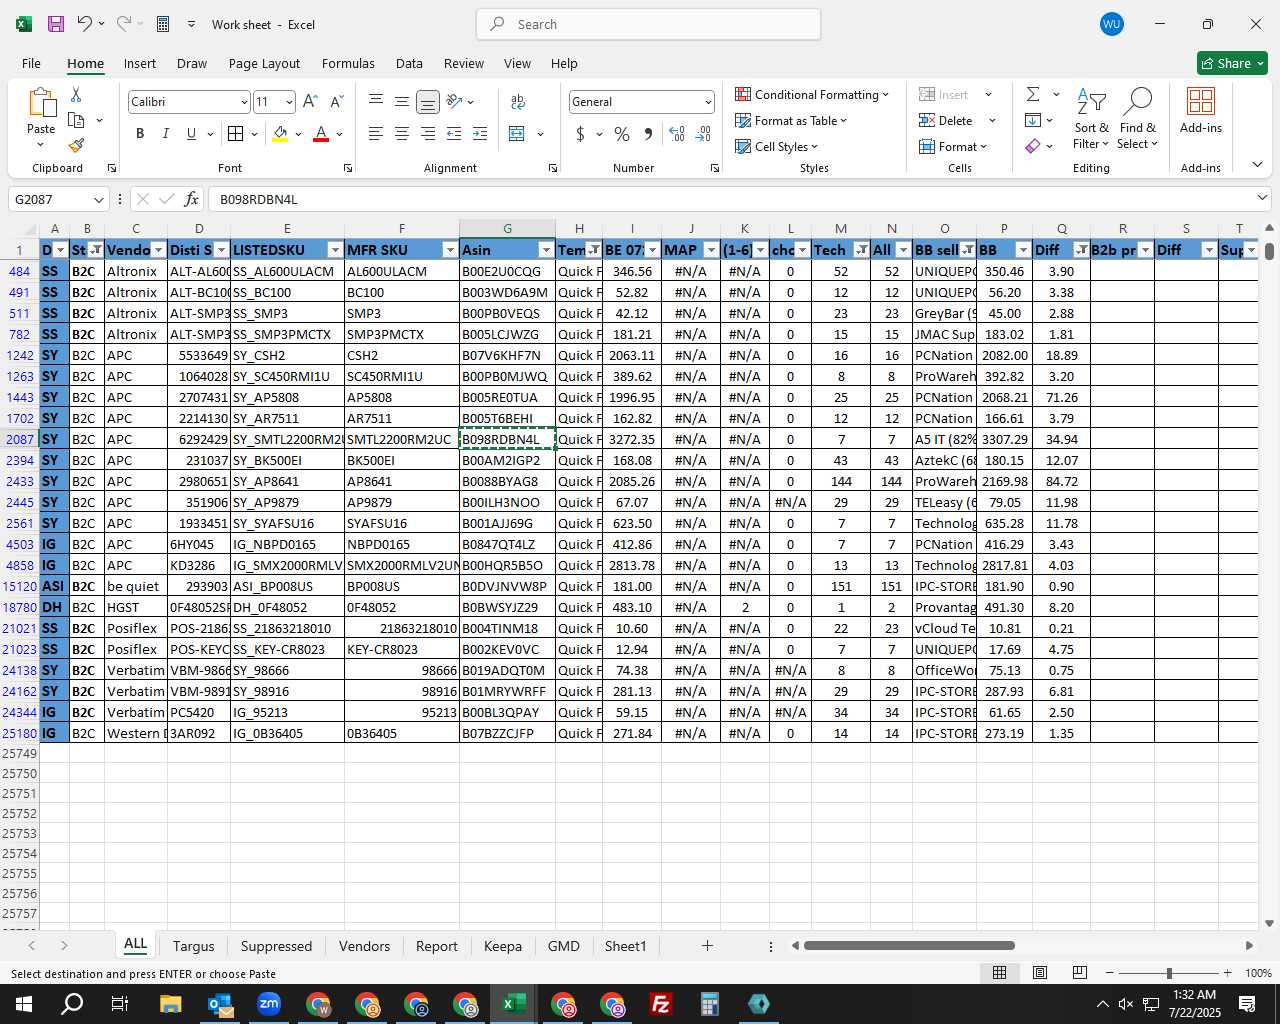Click in the Search box
Screen dimensions: 1280x1024
click(x=649, y=24)
